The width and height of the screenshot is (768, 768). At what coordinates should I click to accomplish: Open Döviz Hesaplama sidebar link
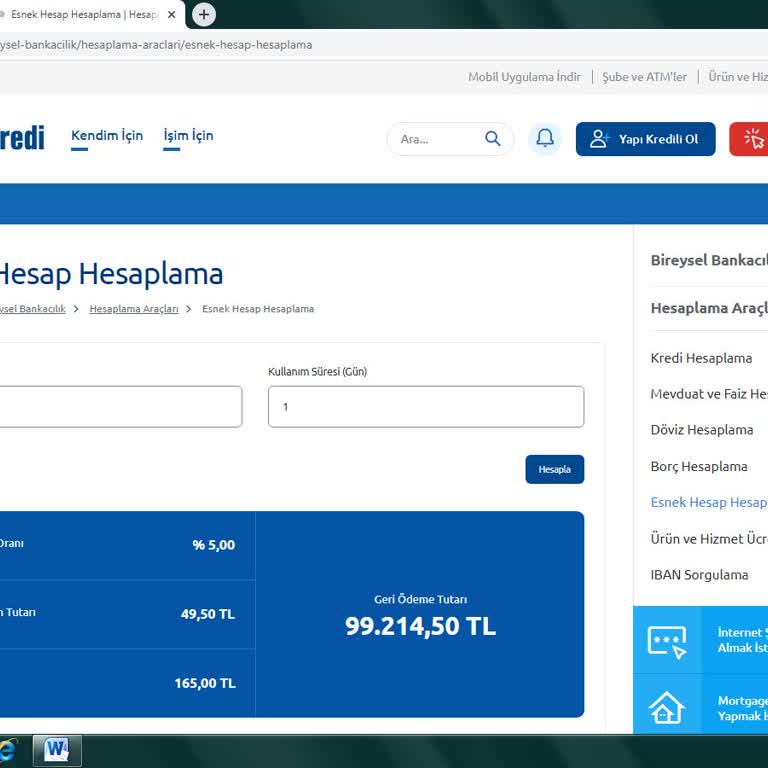click(x=702, y=430)
